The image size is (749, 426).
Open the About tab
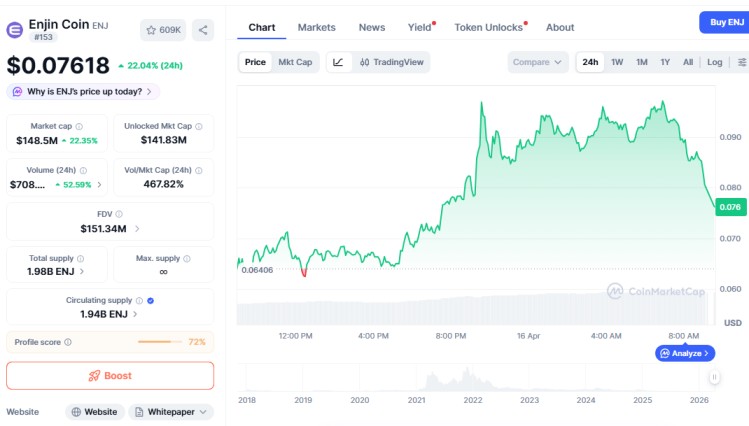pos(560,28)
